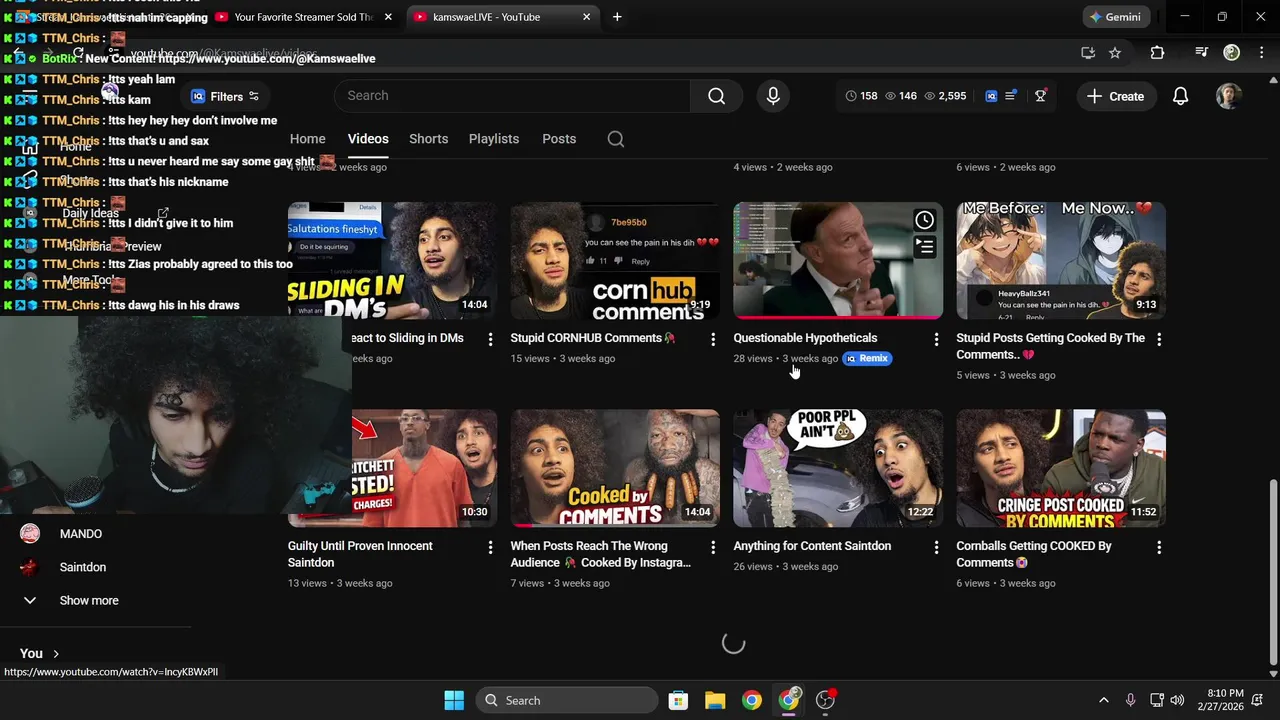1280x720 pixels.
Task: Open Saintdon channel in the sidebar
Action: [83, 567]
